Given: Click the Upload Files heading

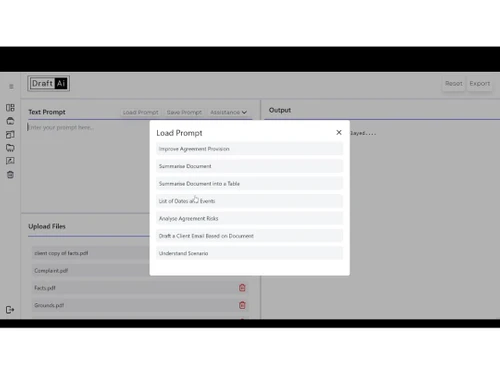Looking at the screenshot, I should point(47,226).
